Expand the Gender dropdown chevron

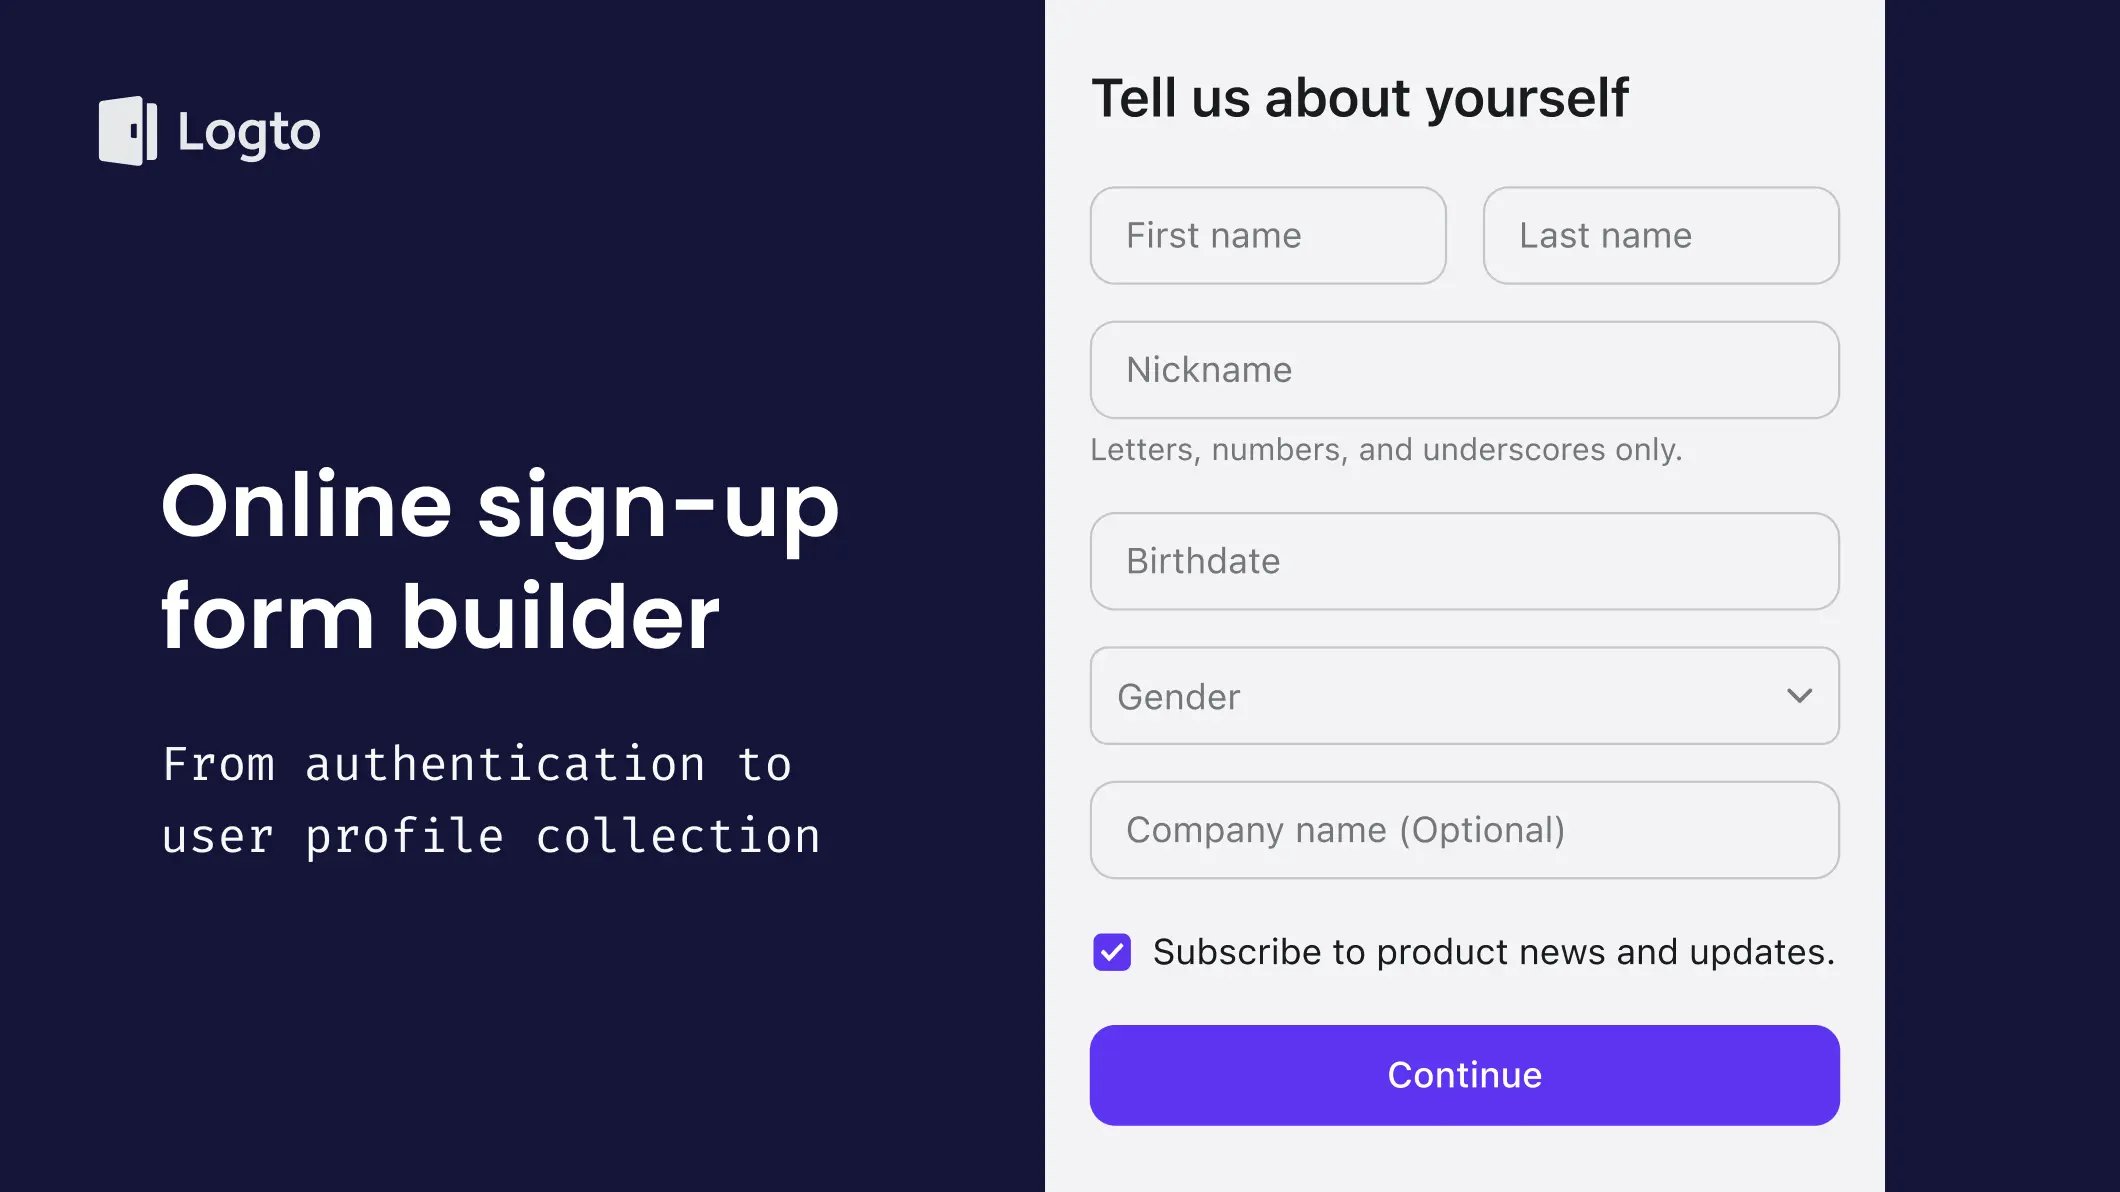[1799, 696]
